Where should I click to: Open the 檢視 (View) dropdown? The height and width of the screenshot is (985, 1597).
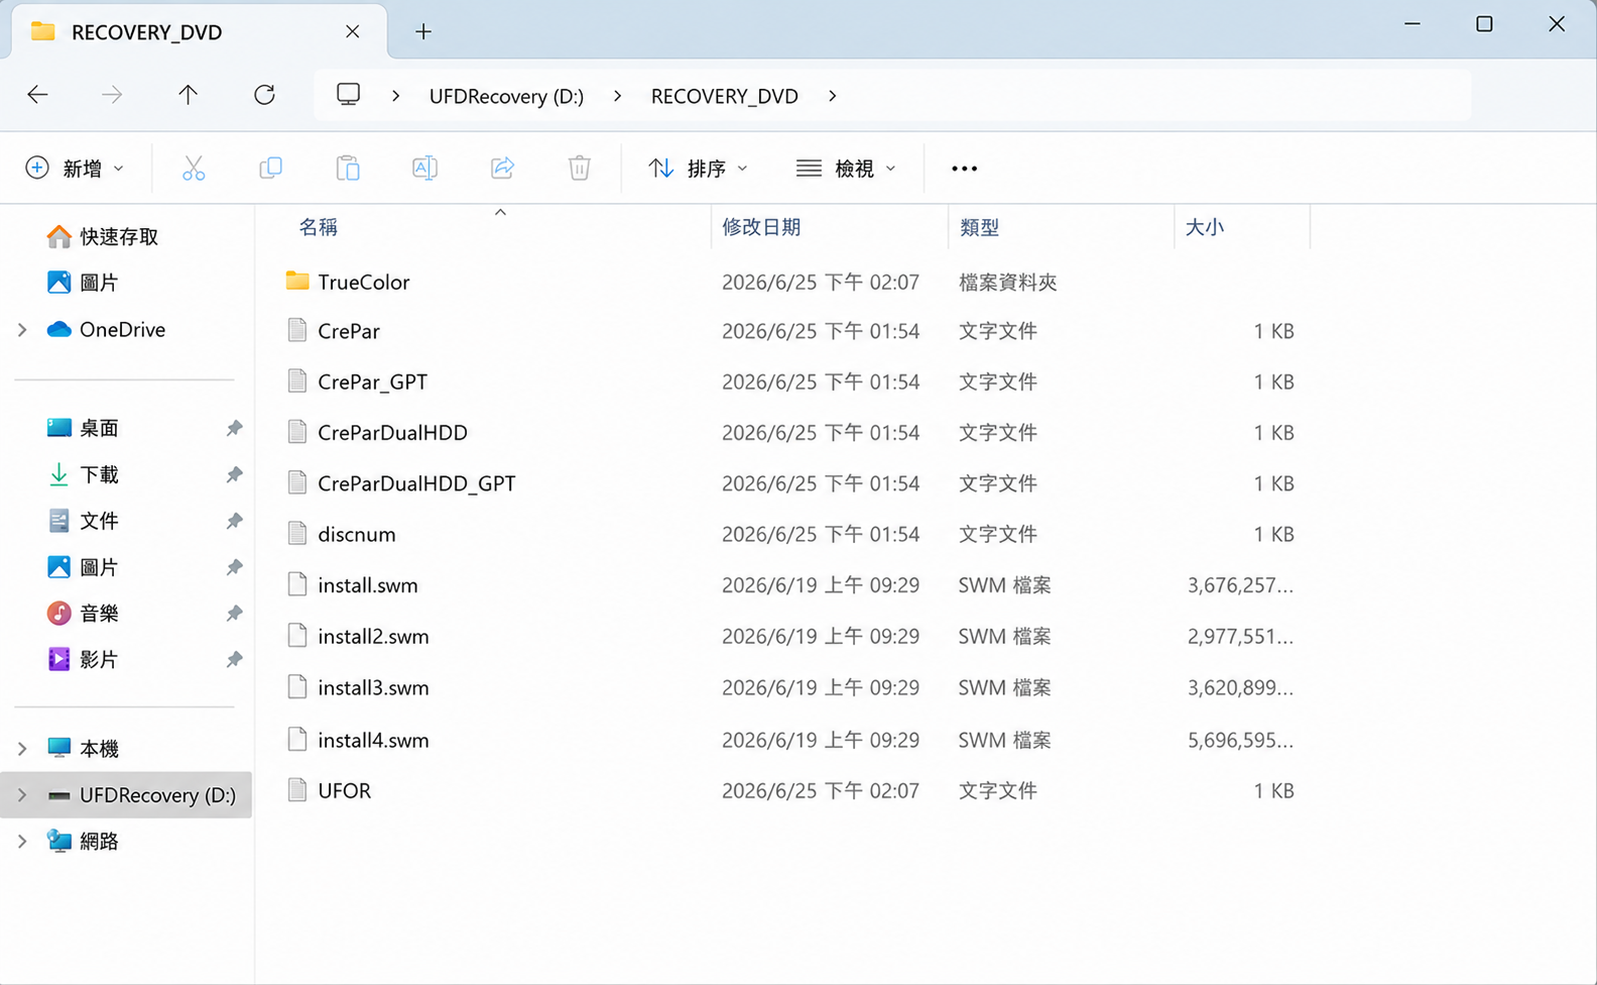[846, 168]
